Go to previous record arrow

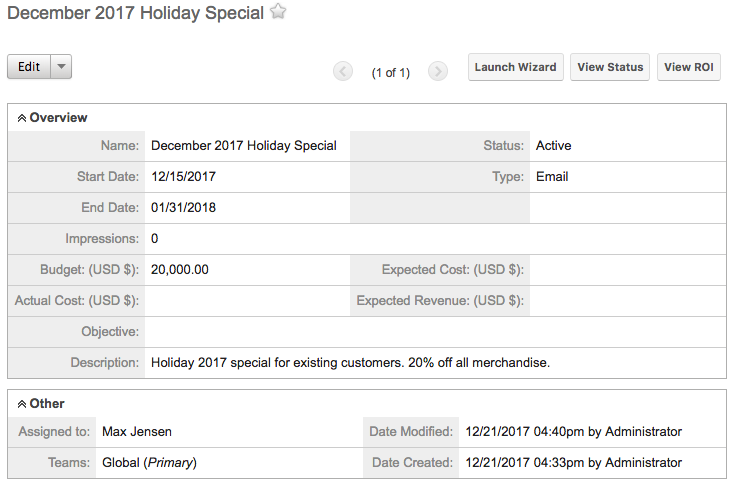coord(343,71)
